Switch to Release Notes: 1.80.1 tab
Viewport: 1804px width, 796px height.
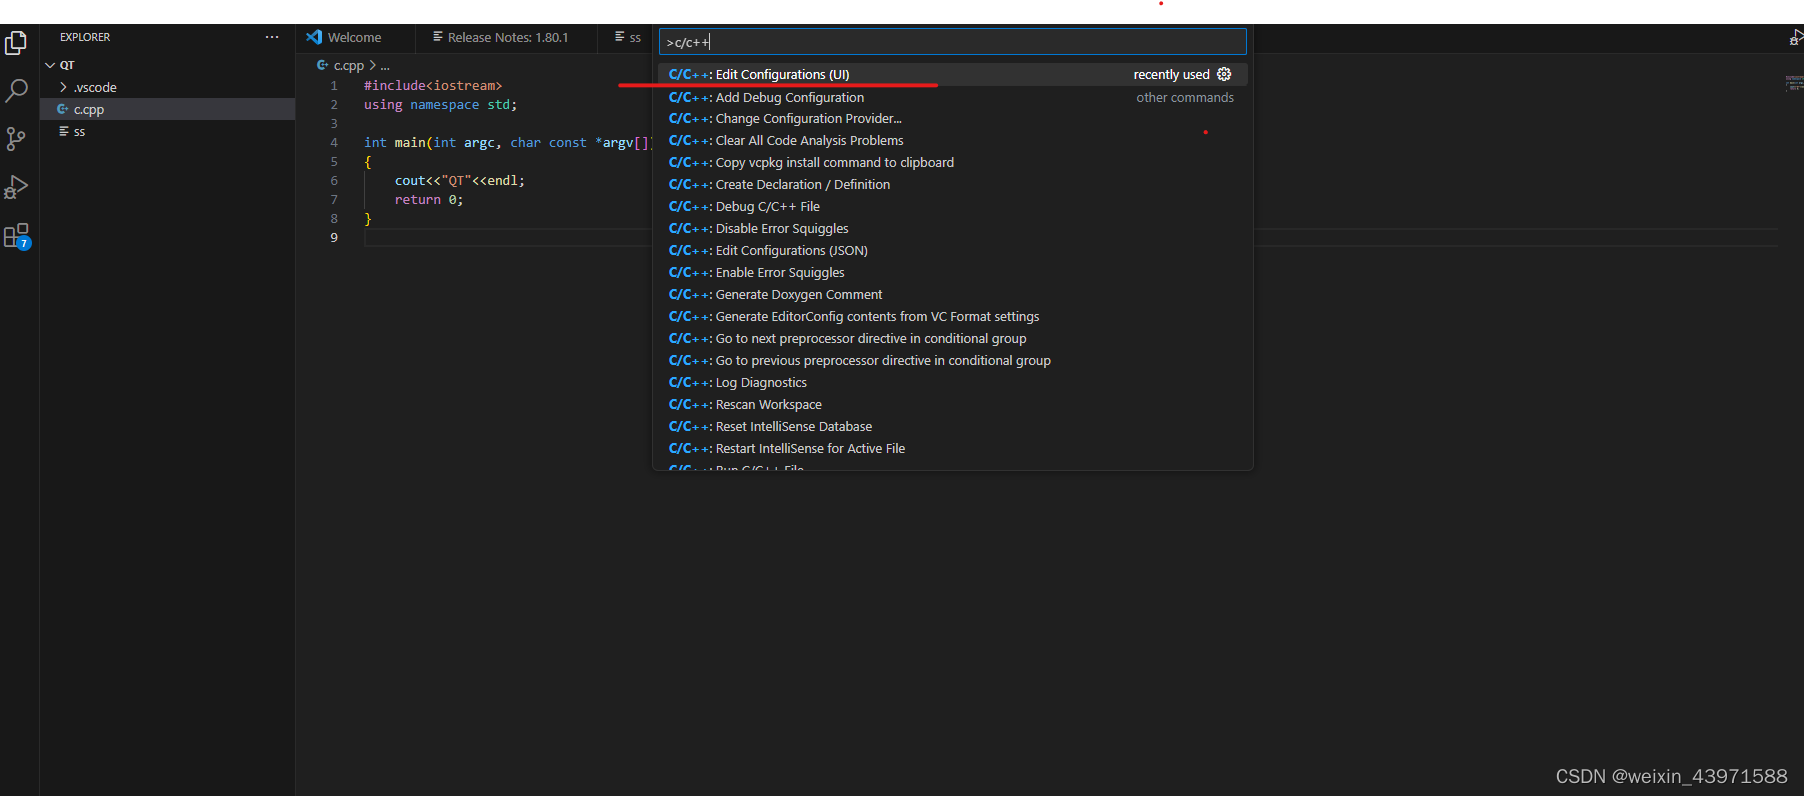point(507,37)
